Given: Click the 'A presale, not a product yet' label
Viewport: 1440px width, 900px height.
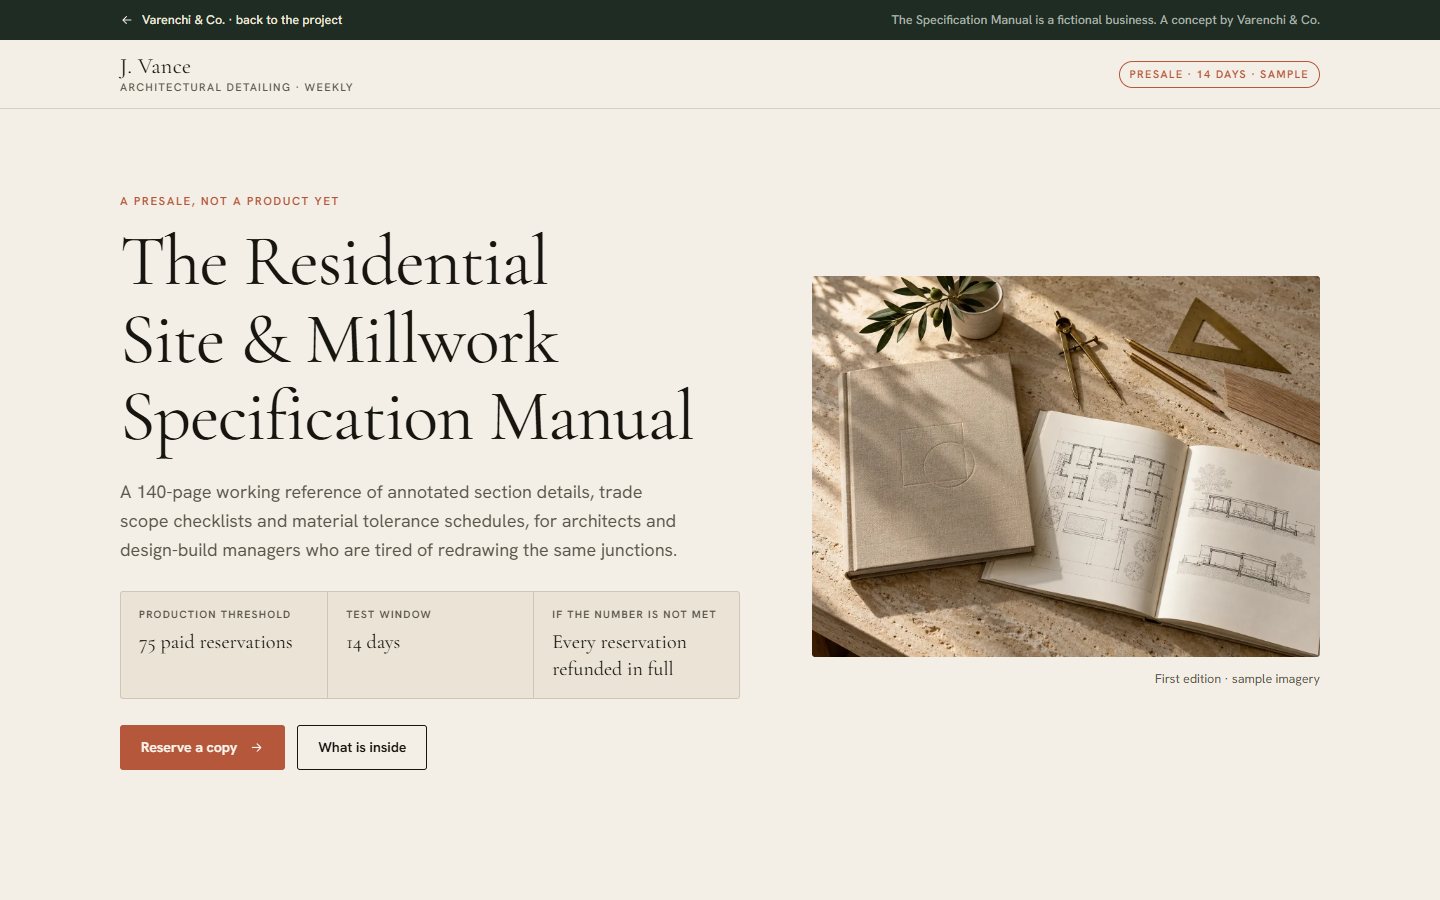Looking at the screenshot, I should [x=229, y=201].
